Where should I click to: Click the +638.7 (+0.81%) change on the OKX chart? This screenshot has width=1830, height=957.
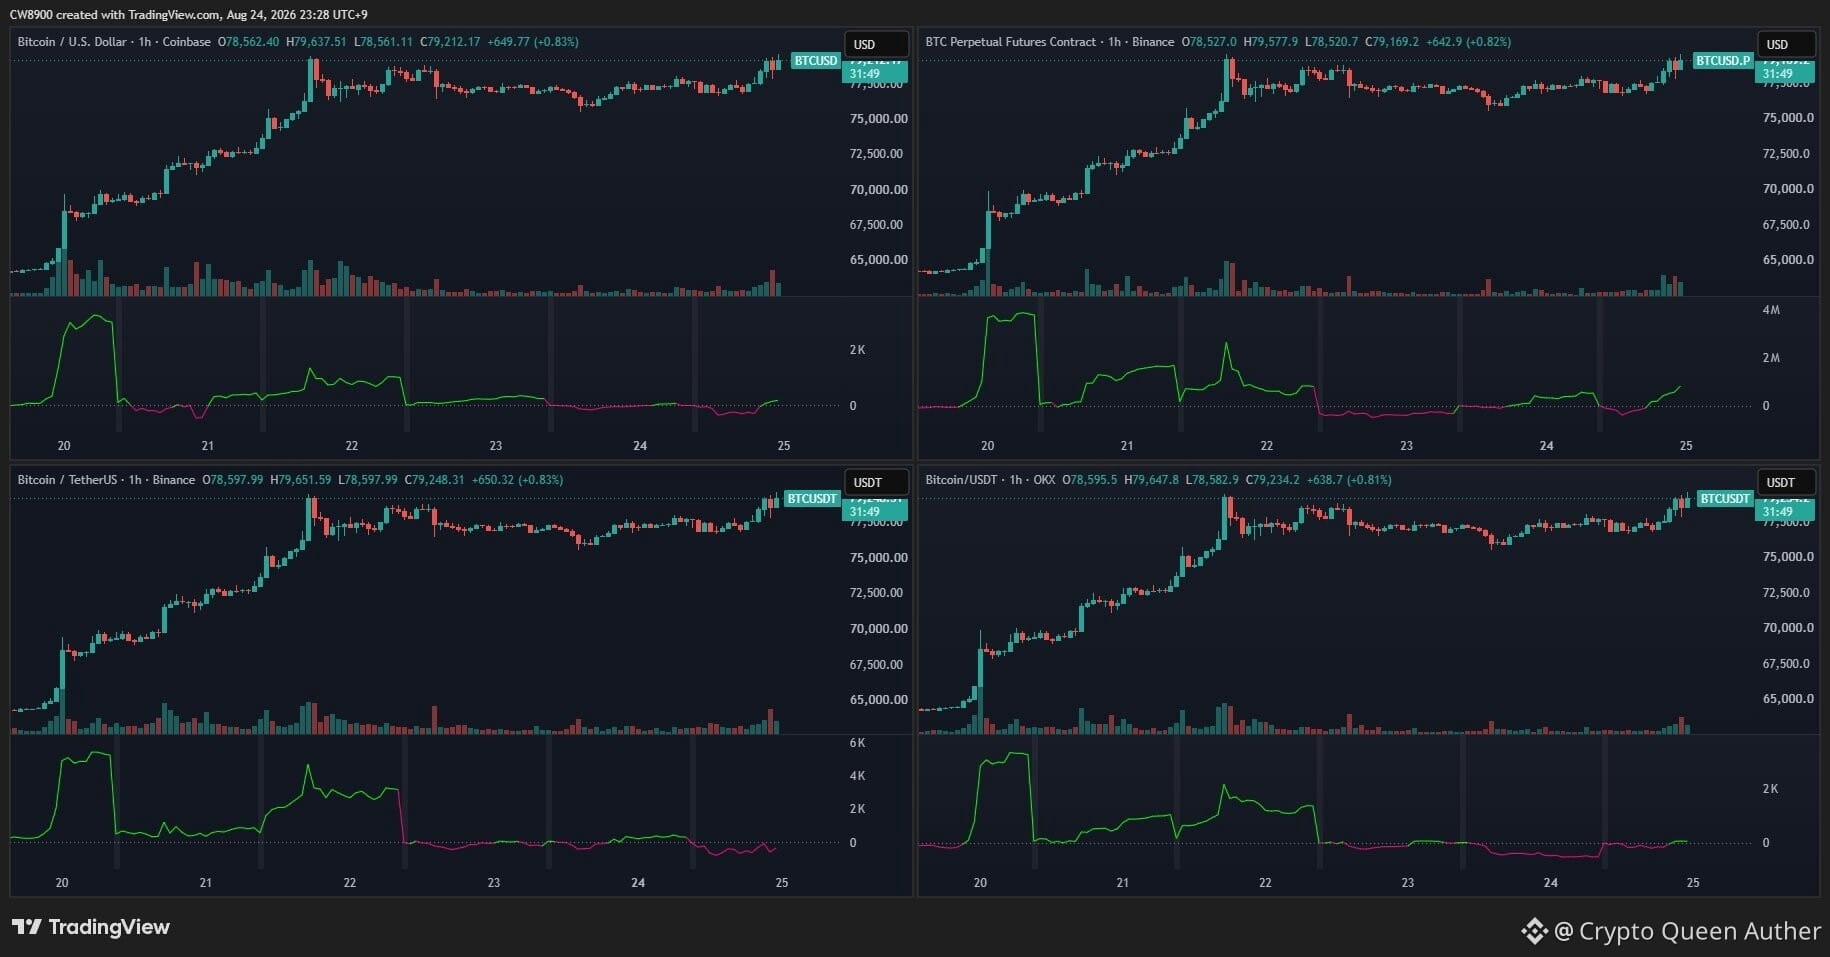1349,480
